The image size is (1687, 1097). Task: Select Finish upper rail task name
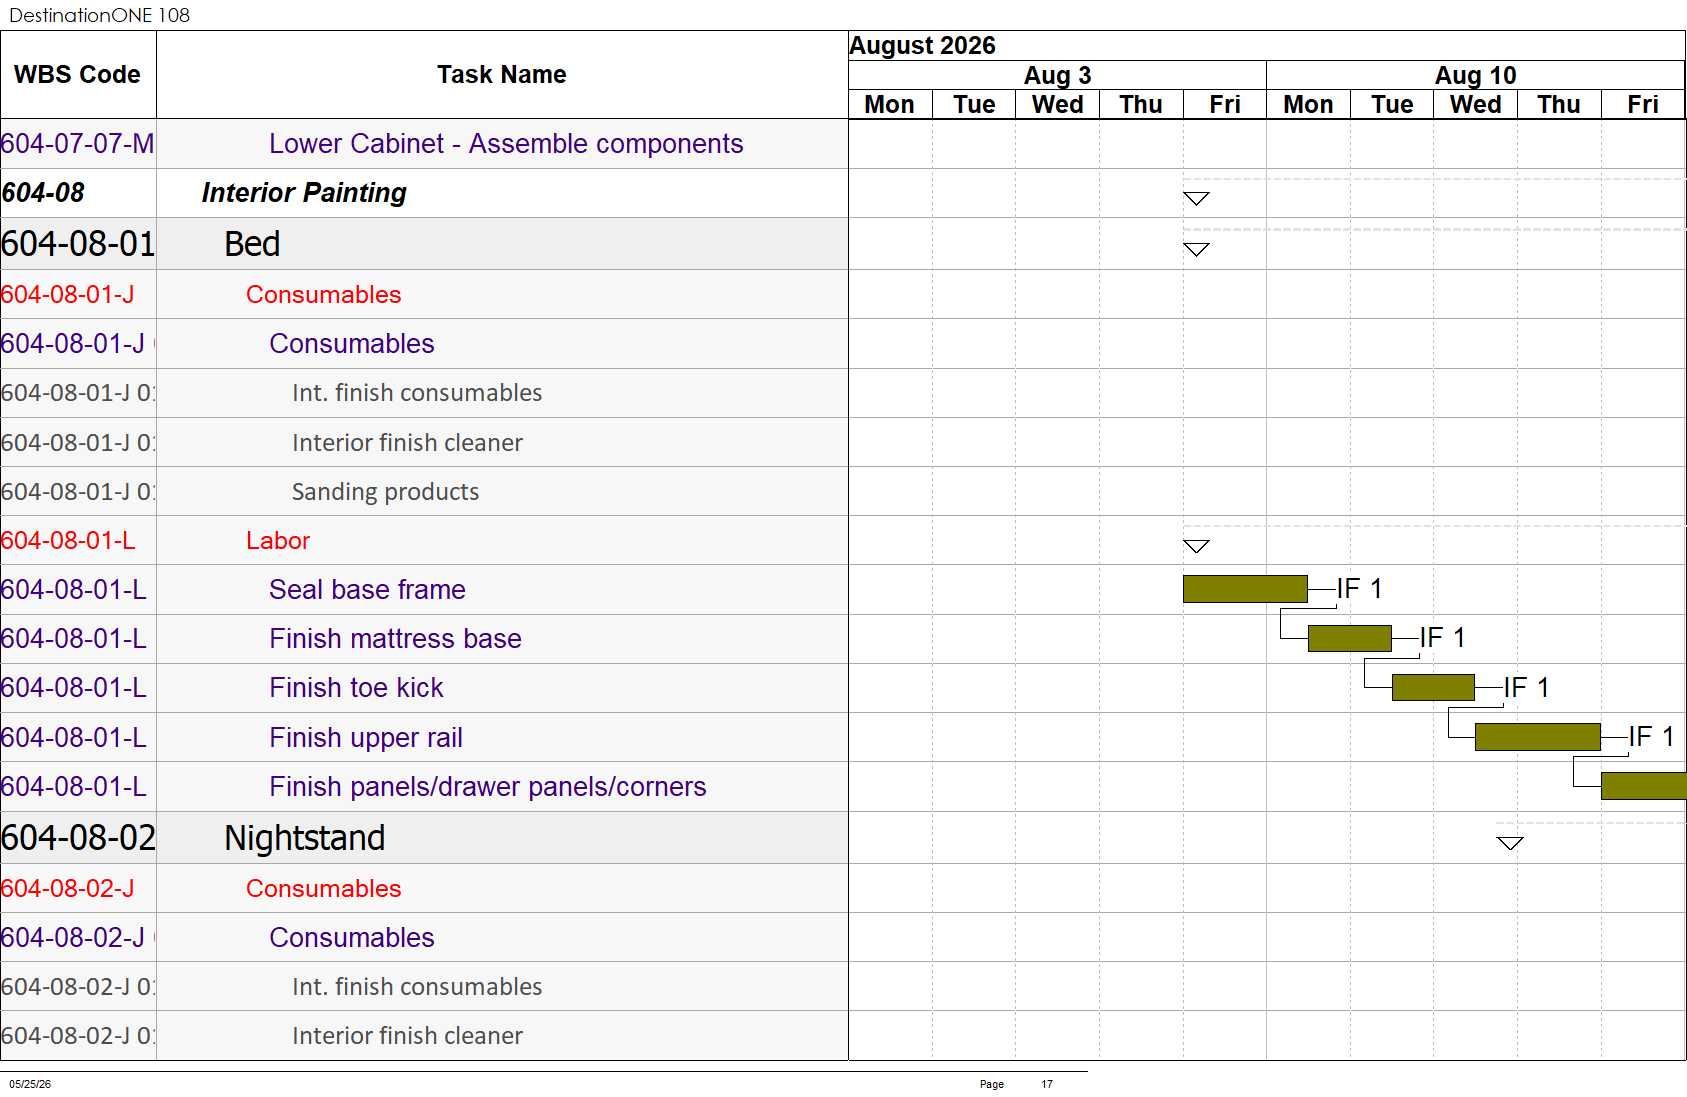366,738
